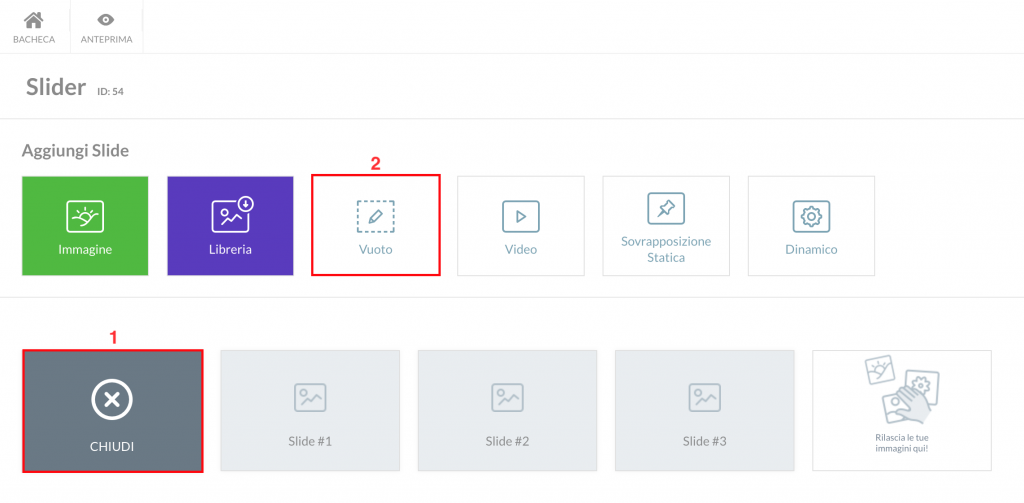Open Anteprima preview eye icon
Screen dimensions: 1024x503
(x=106, y=20)
